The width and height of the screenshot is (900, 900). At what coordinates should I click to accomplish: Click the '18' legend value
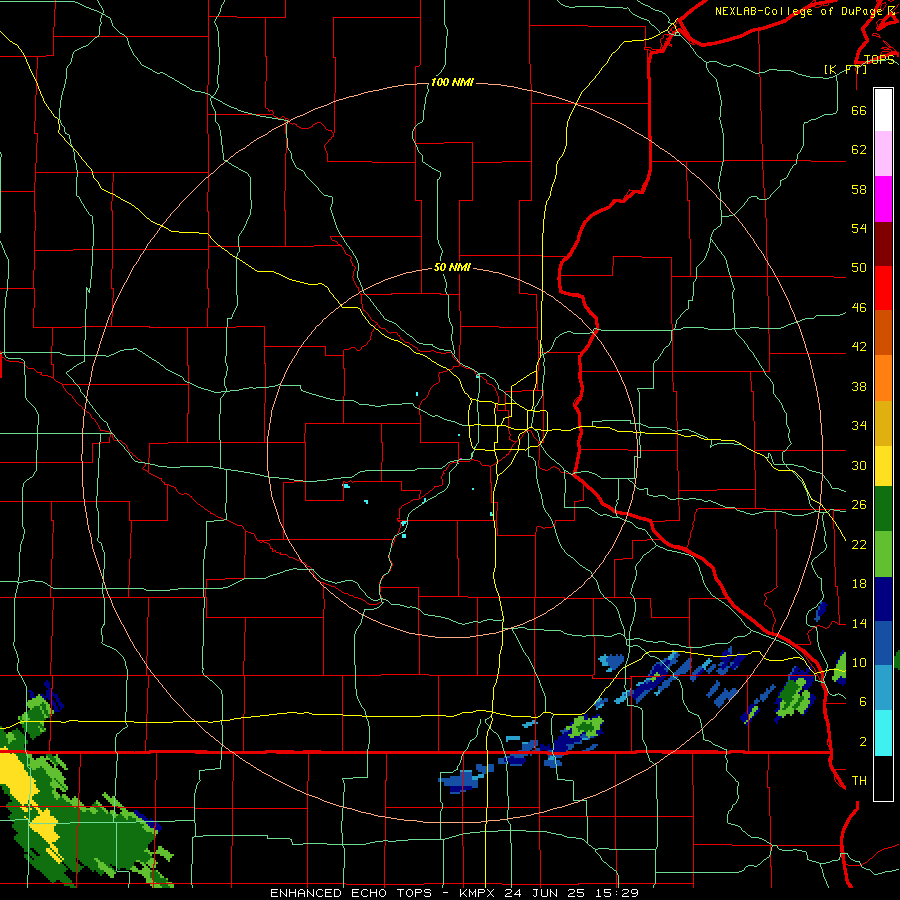[x=859, y=584]
